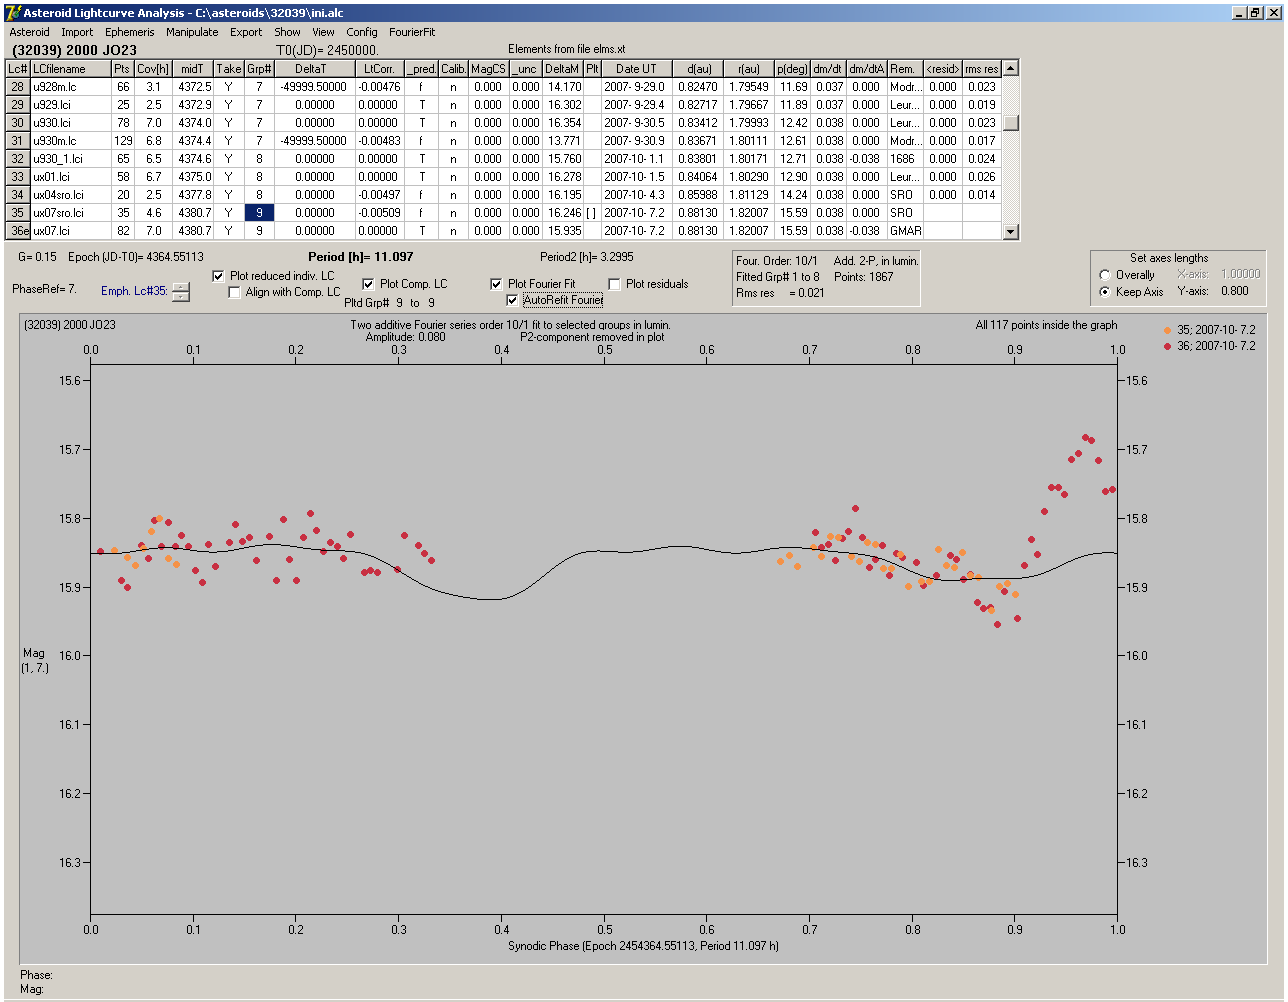Select row header 29 in the table
The width and height of the screenshot is (1288, 1002).
(x=17, y=105)
